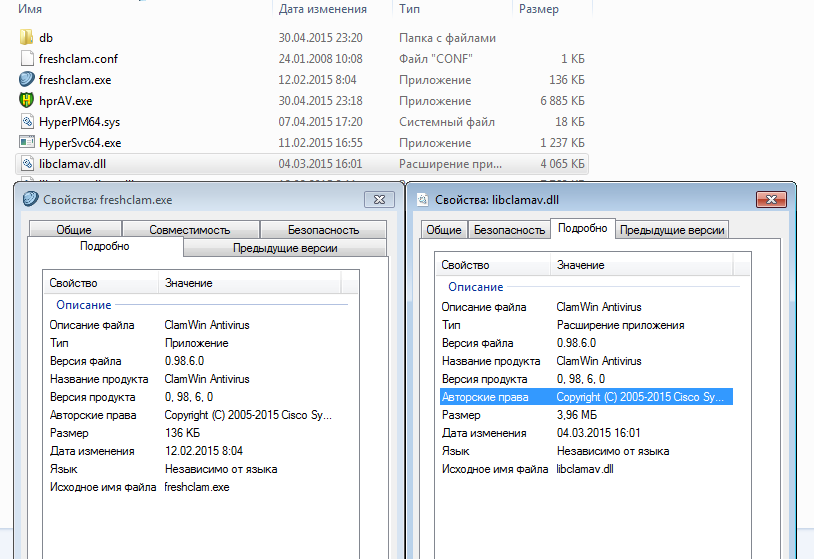The image size is (814, 559).
Task: Open Общие tab in libclamav.dll properties
Action: [x=444, y=229]
